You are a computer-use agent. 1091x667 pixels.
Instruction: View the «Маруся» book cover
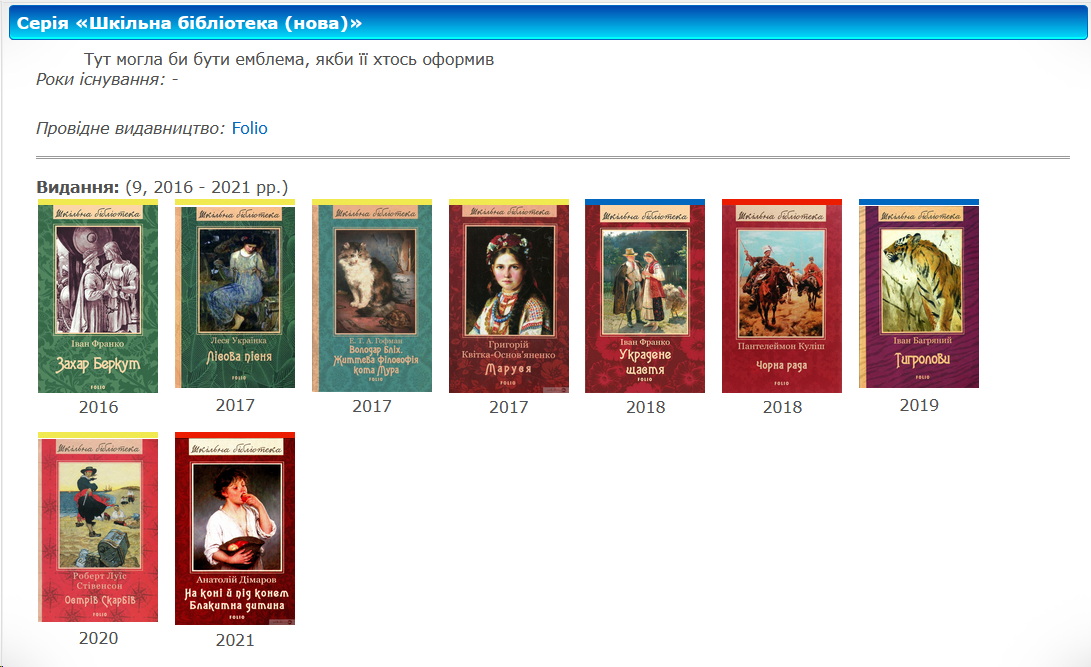tap(509, 296)
